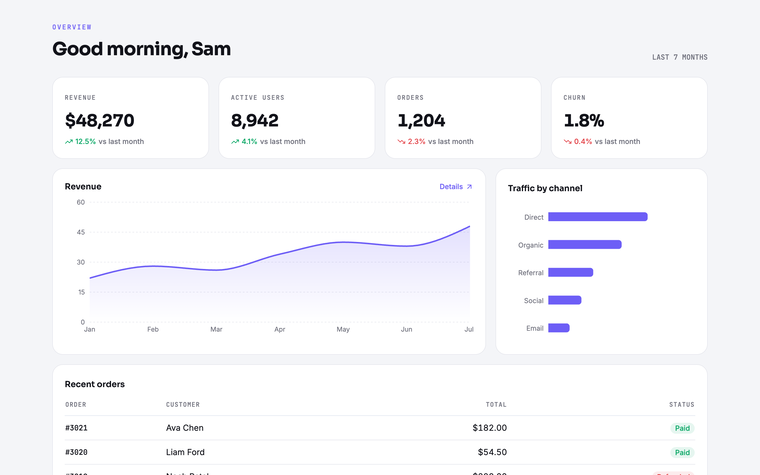Click the Jun label on revenue chart

(x=407, y=329)
